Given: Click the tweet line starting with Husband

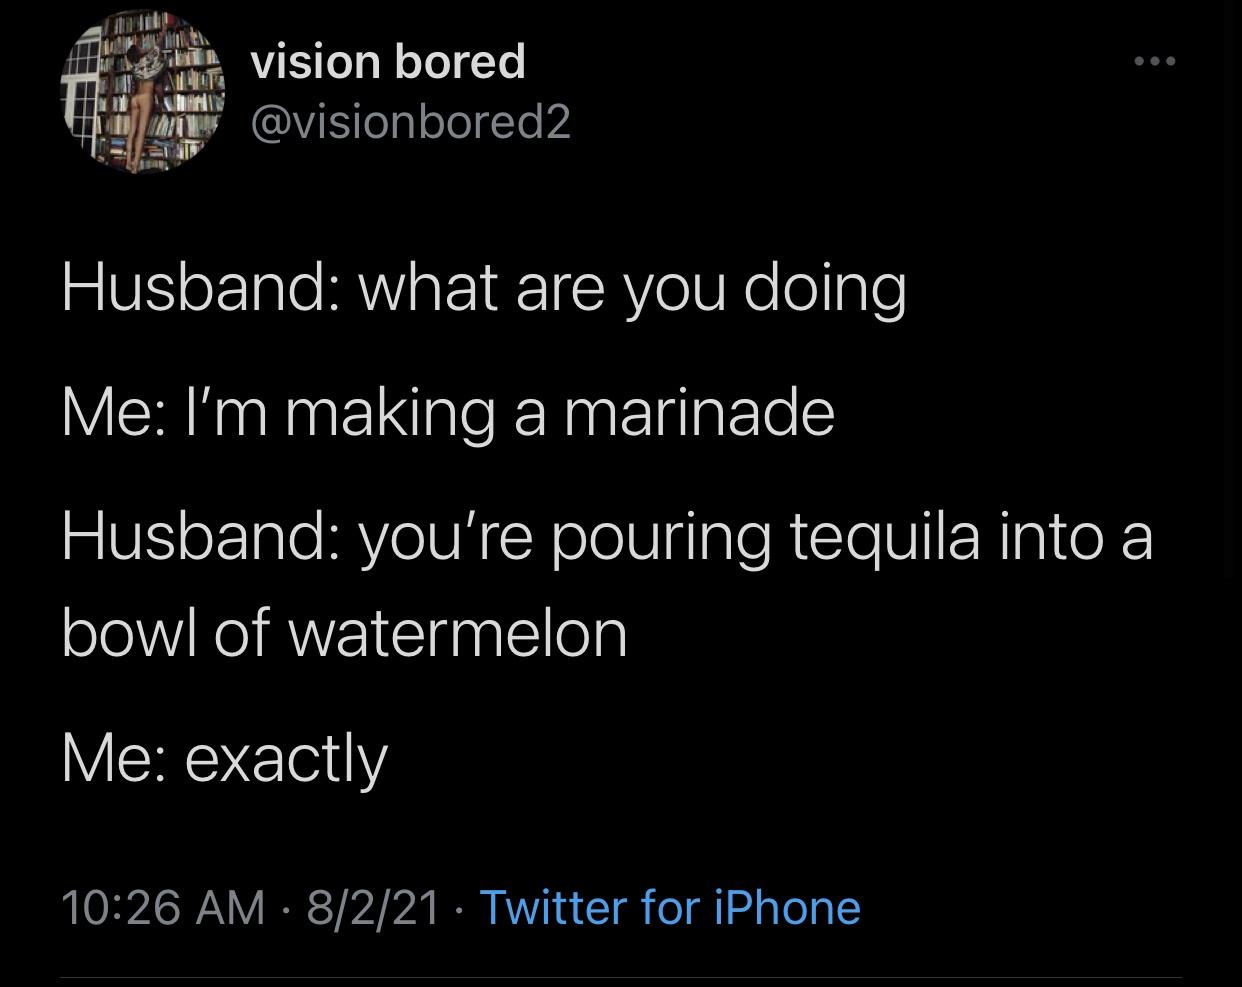Looking at the screenshot, I should (x=483, y=289).
